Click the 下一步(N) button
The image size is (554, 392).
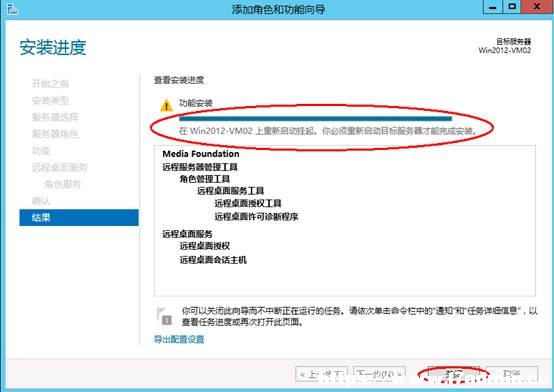pos(379,374)
